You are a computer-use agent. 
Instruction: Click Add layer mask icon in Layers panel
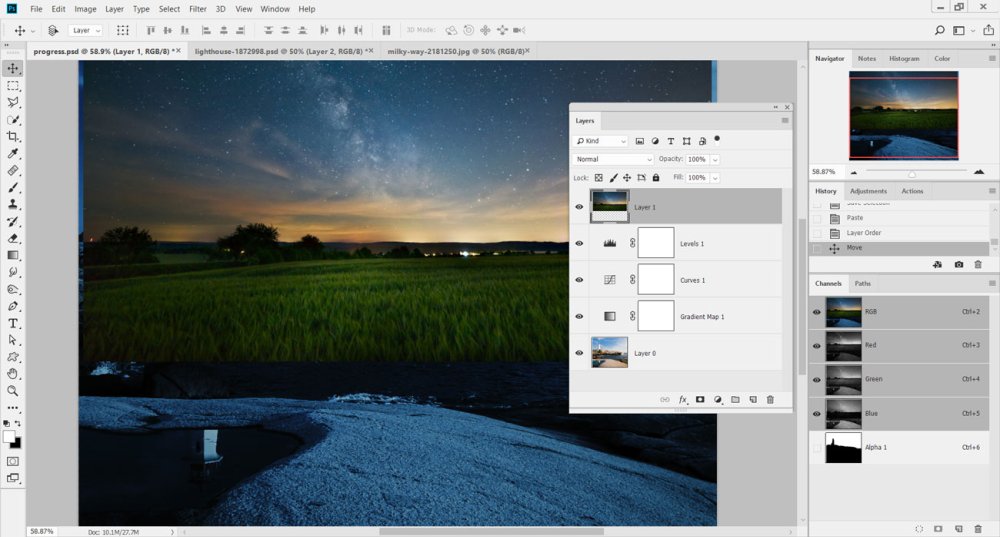click(x=700, y=399)
